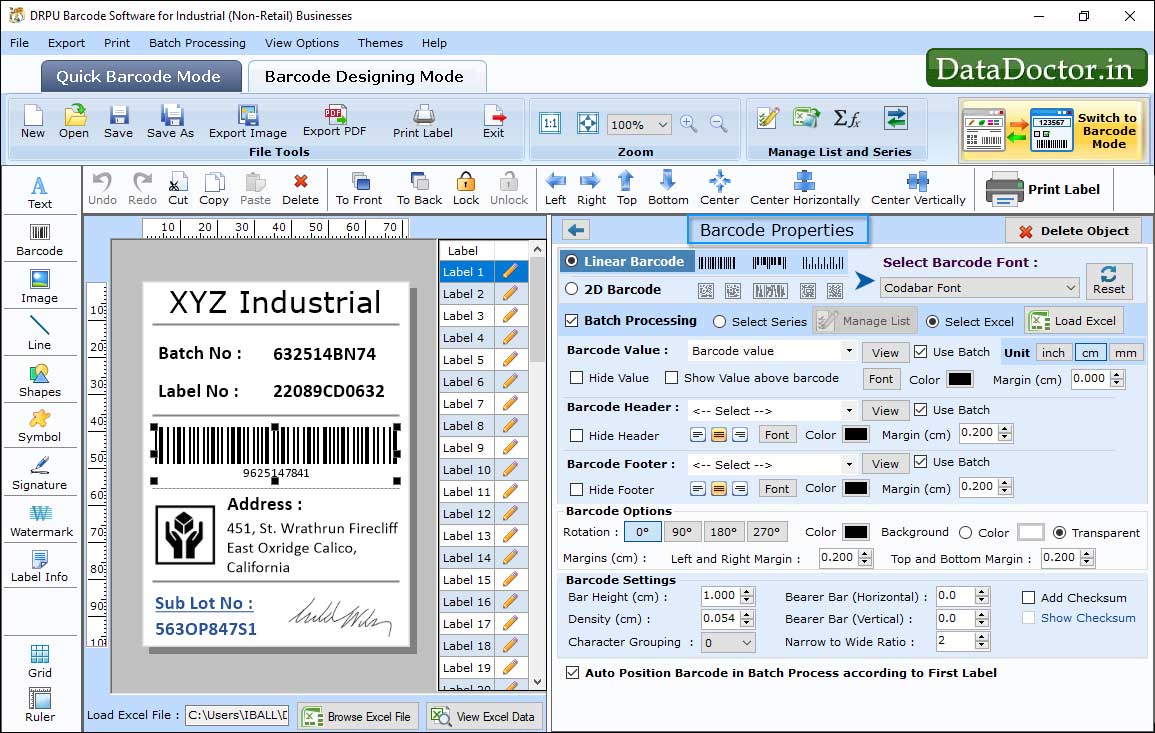Switch to Quick Barcode Mode tab
The width and height of the screenshot is (1155, 733).
click(141, 77)
